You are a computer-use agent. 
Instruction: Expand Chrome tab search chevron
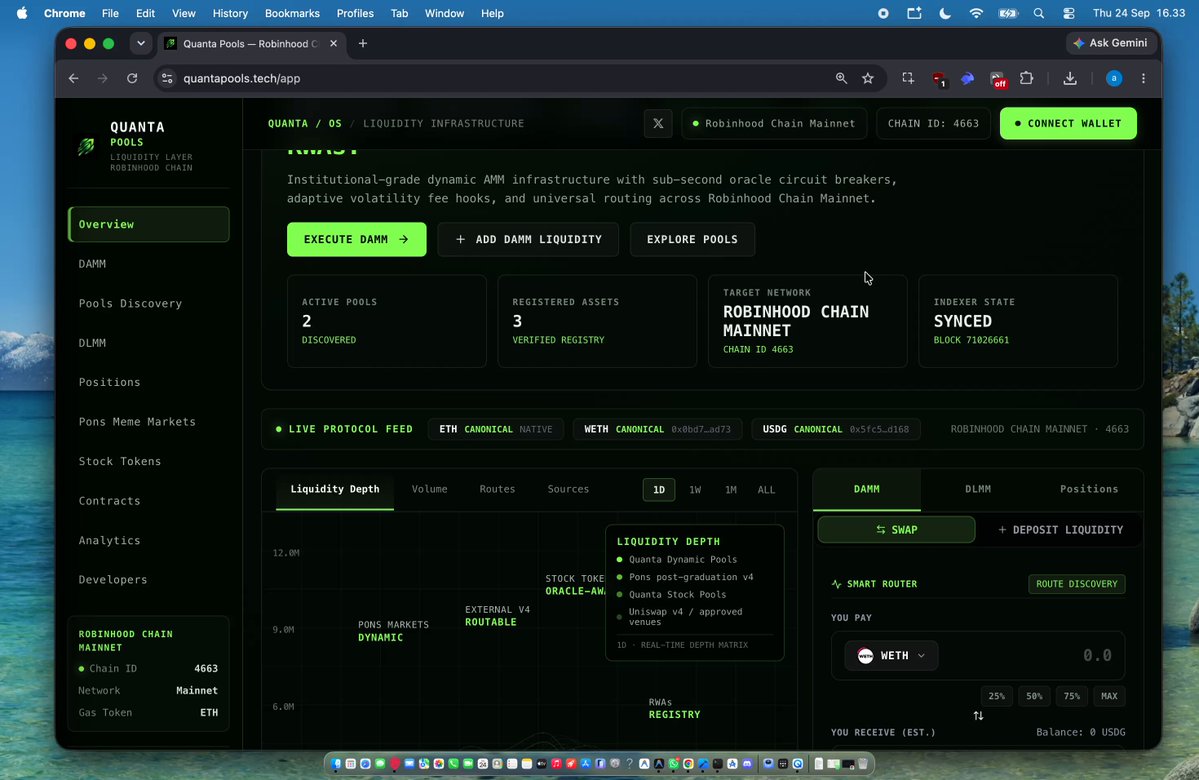tap(141, 44)
